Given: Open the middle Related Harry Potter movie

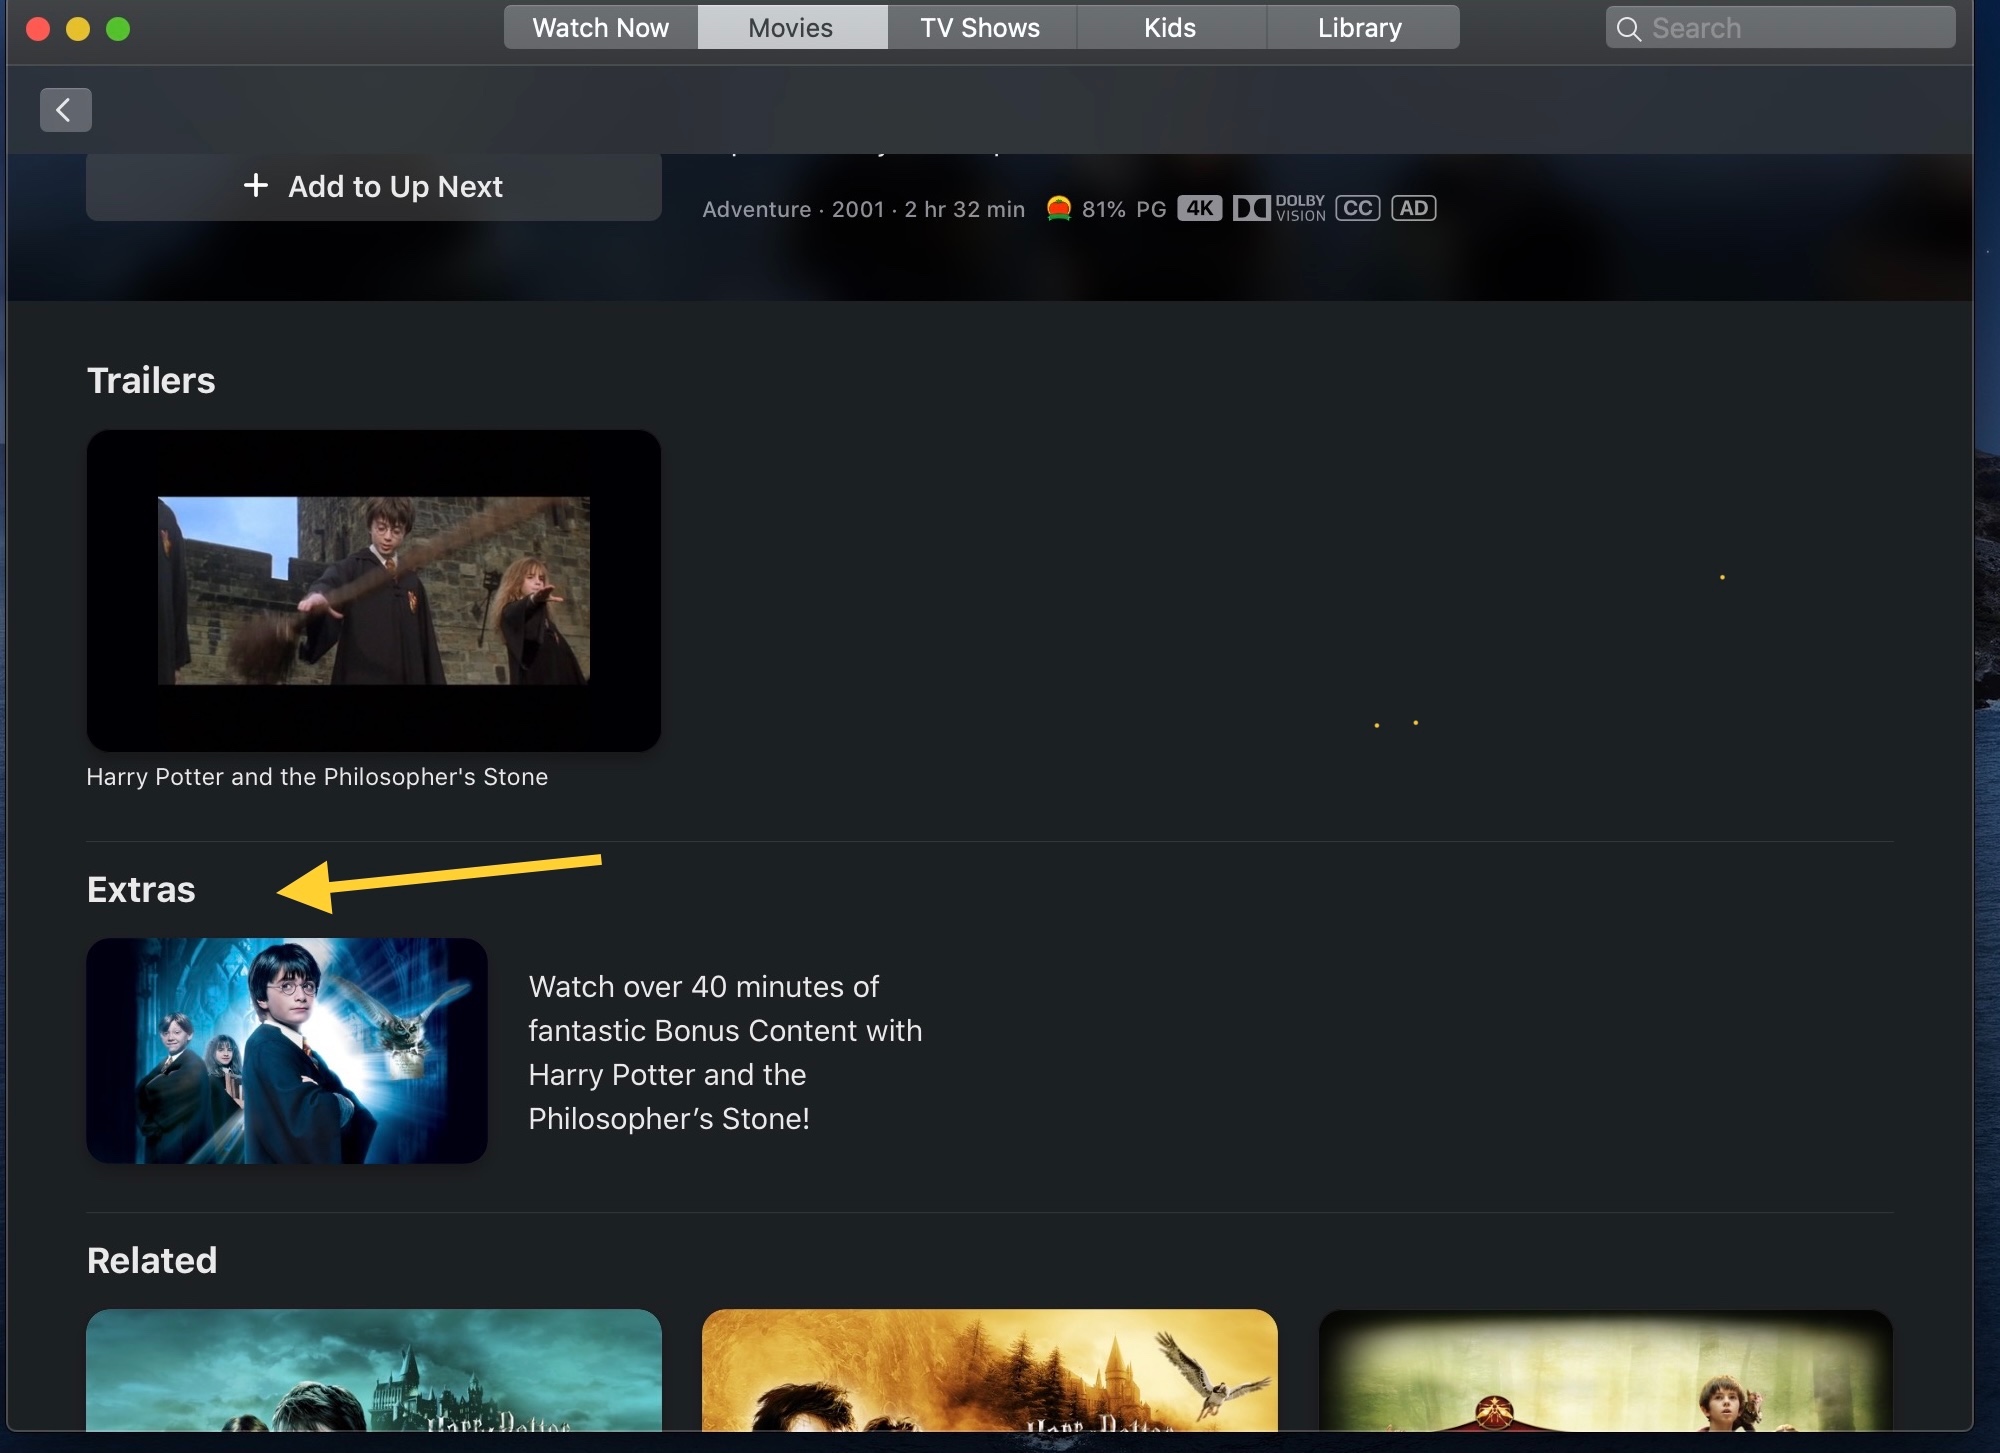Looking at the screenshot, I should pos(988,1385).
